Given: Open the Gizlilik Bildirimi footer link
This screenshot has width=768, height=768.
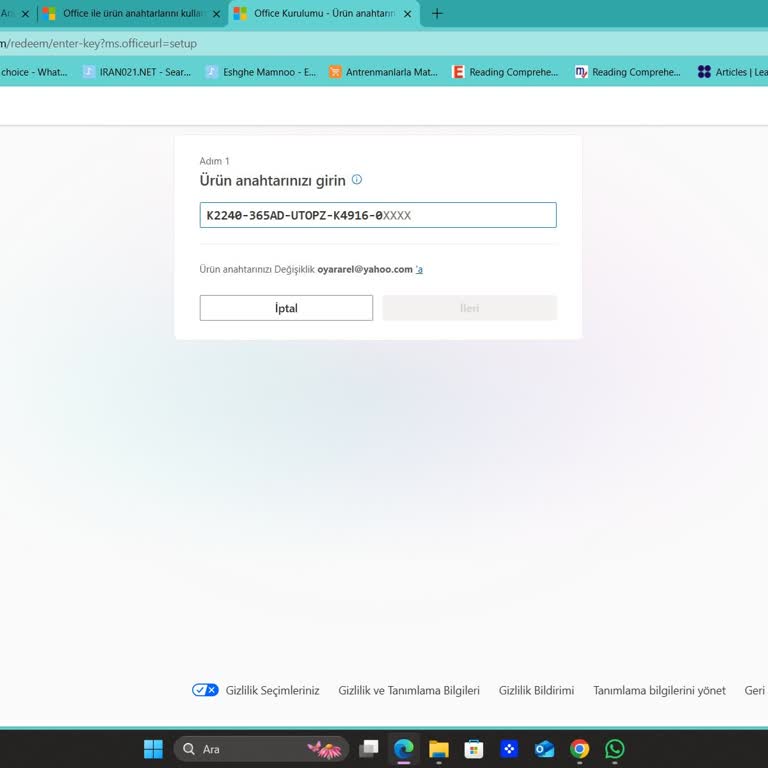Looking at the screenshot, I should 536,690.
